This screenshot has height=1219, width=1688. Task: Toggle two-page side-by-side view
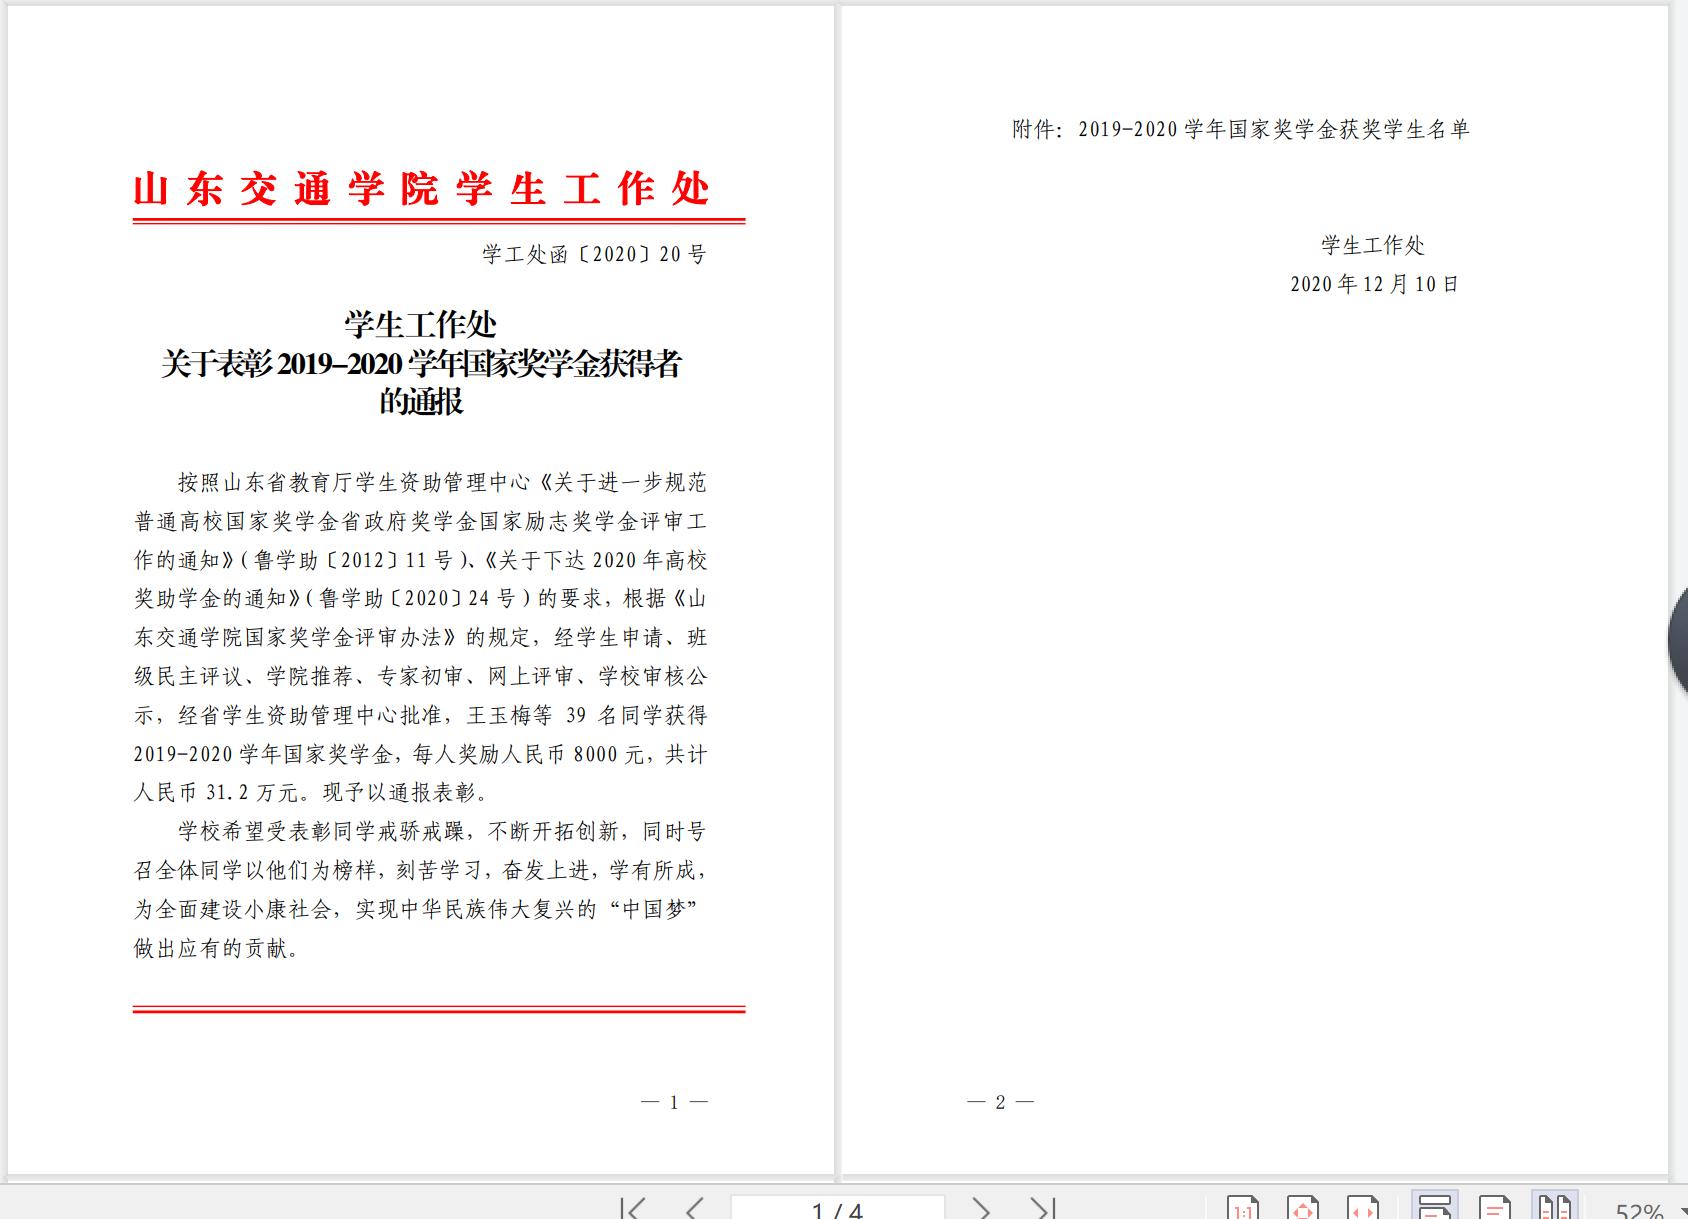pyautogui.click(x=1554, y=1208)
